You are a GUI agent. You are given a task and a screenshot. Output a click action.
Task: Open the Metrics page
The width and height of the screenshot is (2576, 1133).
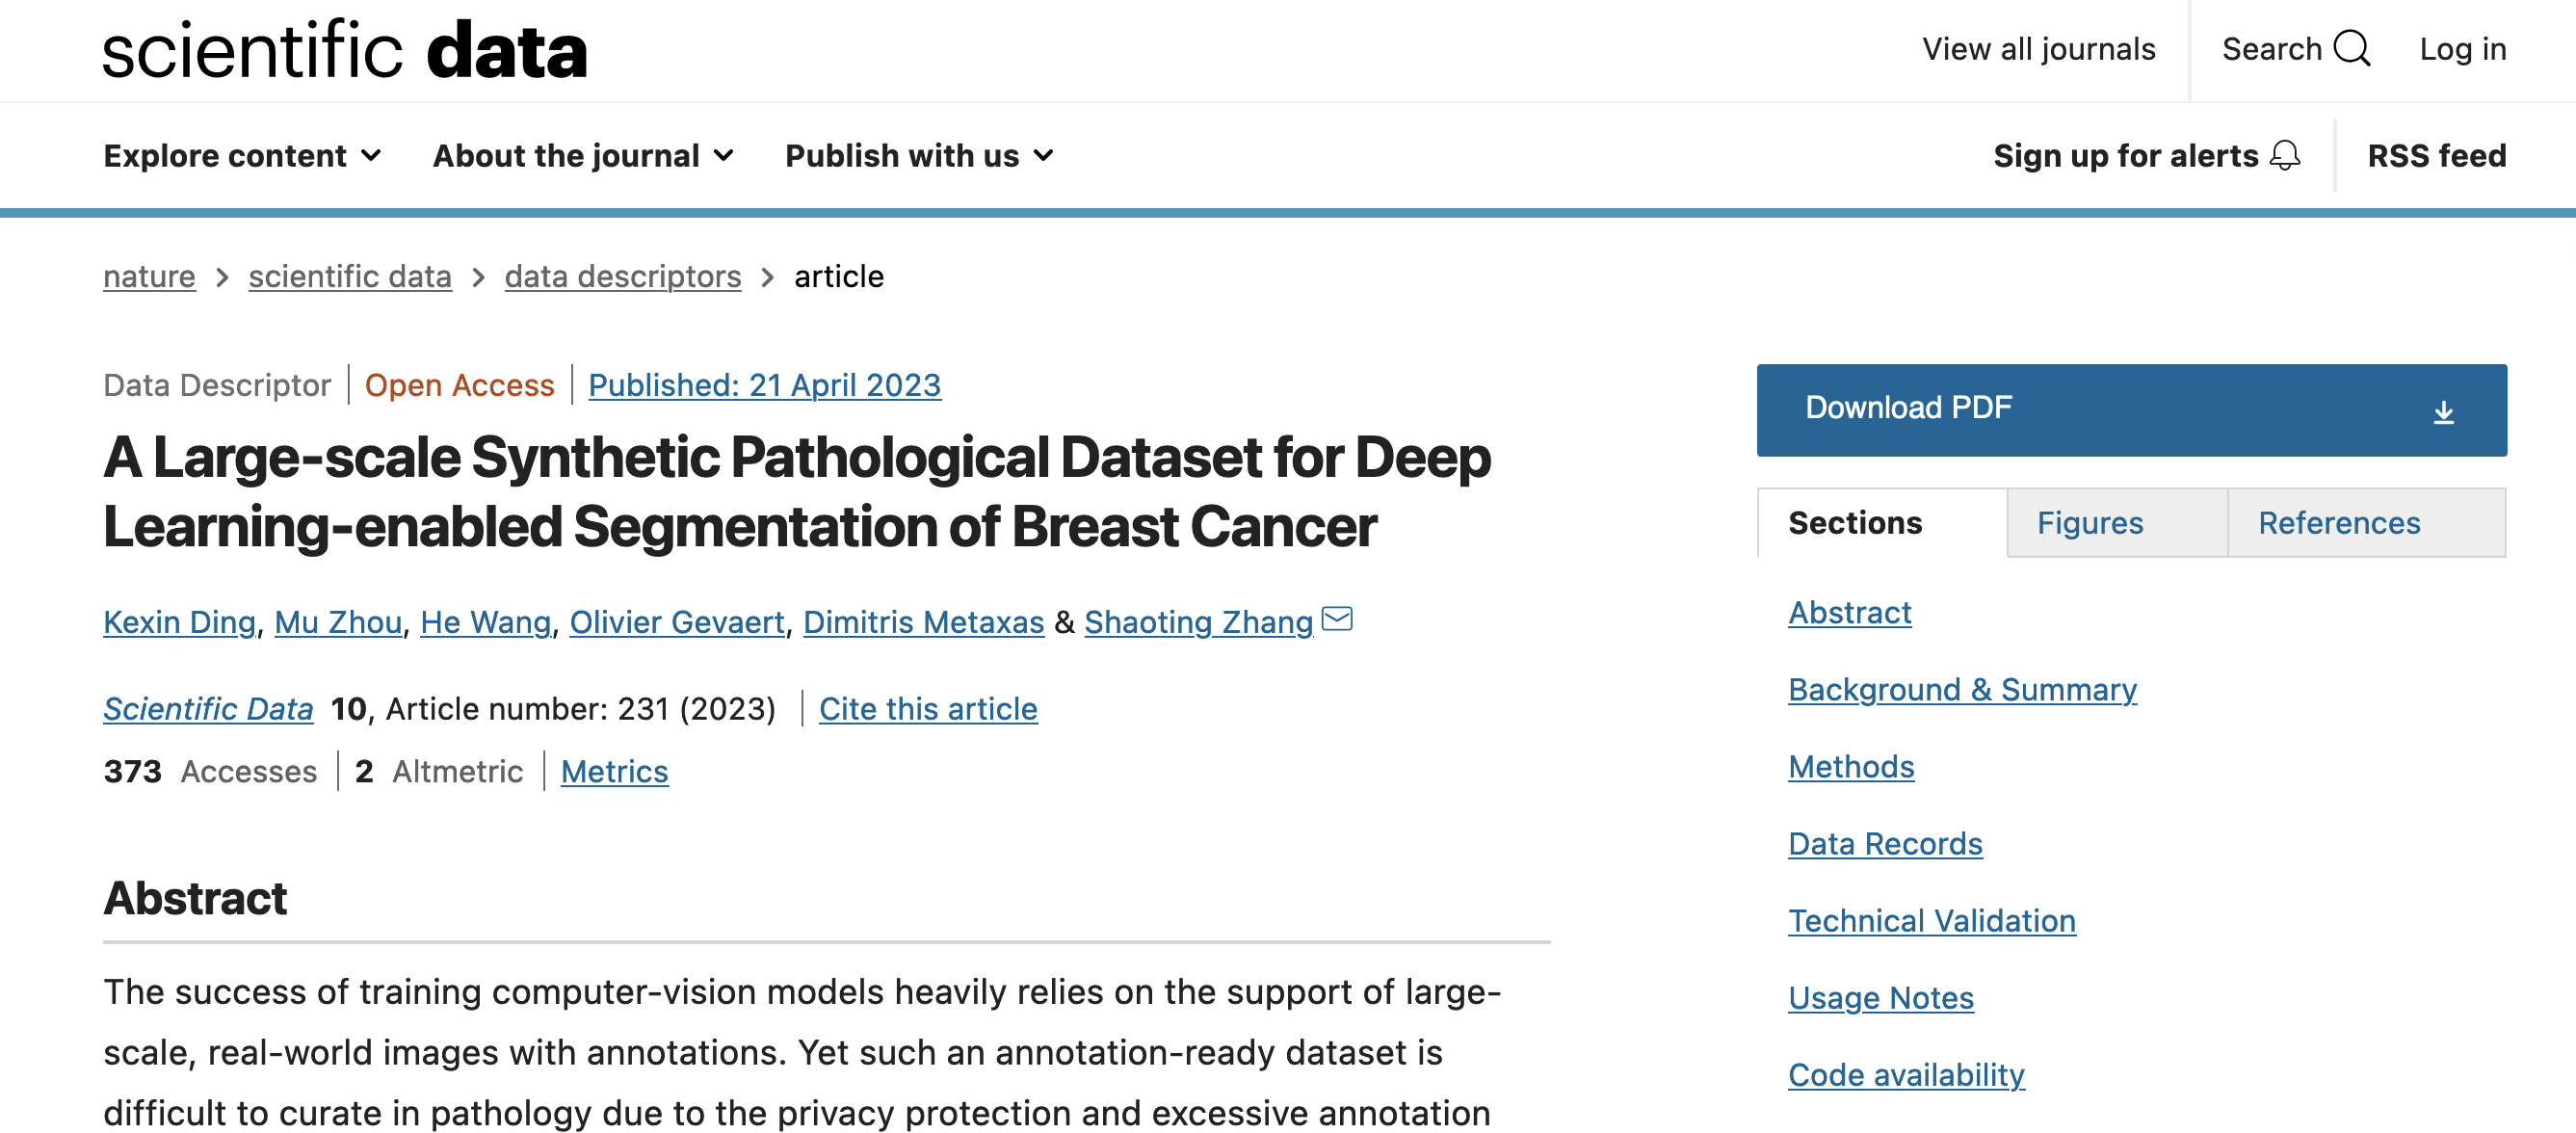[x=615, y=771]
